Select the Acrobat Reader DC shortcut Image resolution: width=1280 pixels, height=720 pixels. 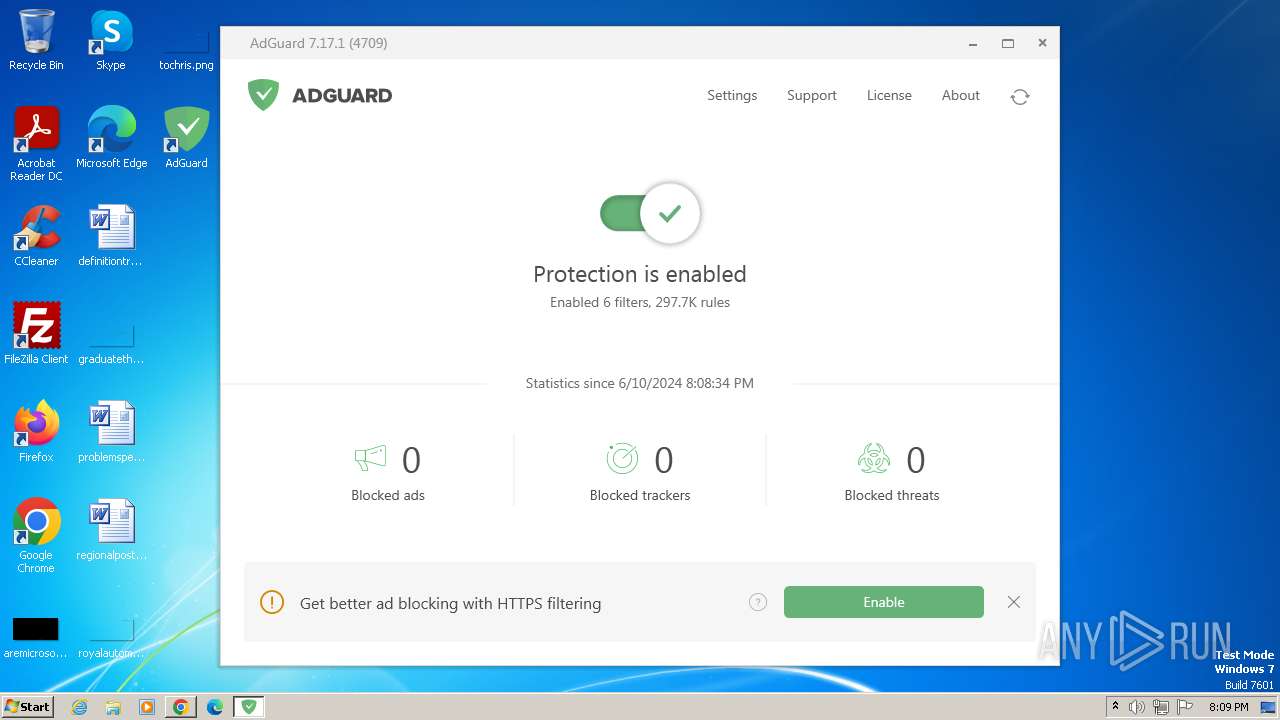pyautogui.click(x=36, y=144)
